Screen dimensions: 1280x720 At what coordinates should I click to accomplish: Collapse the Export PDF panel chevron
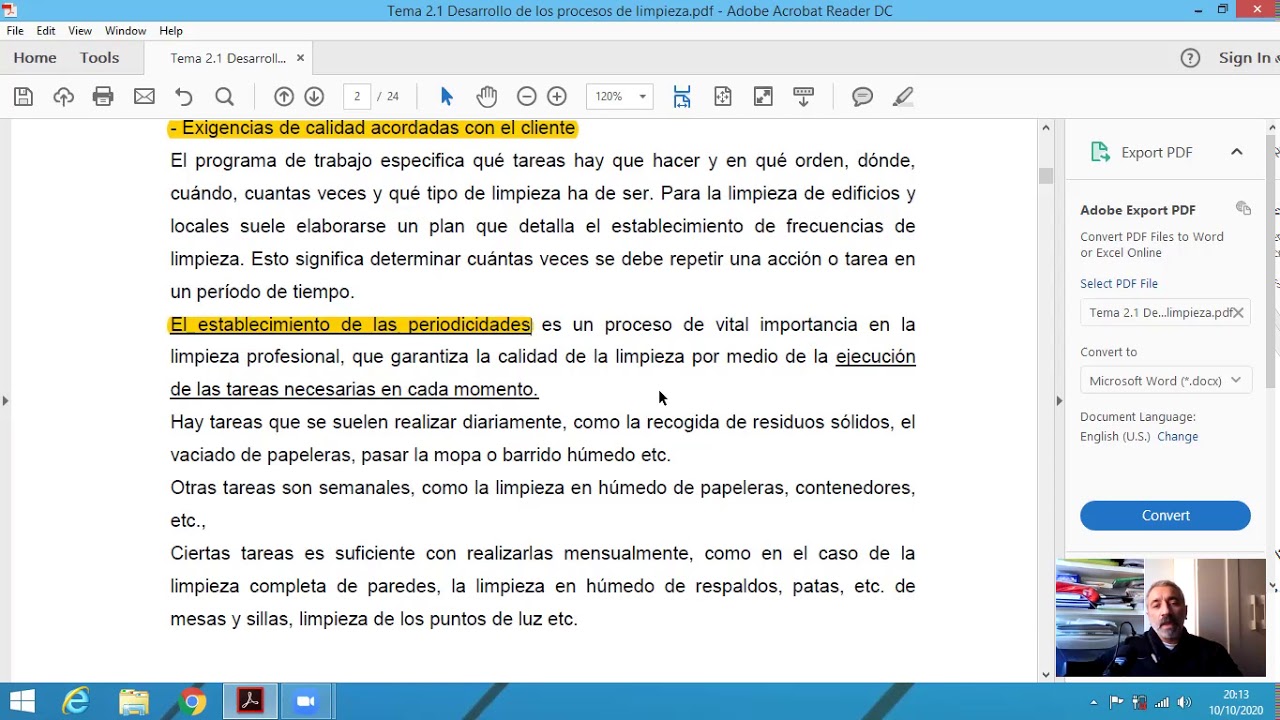point(1236,152)
